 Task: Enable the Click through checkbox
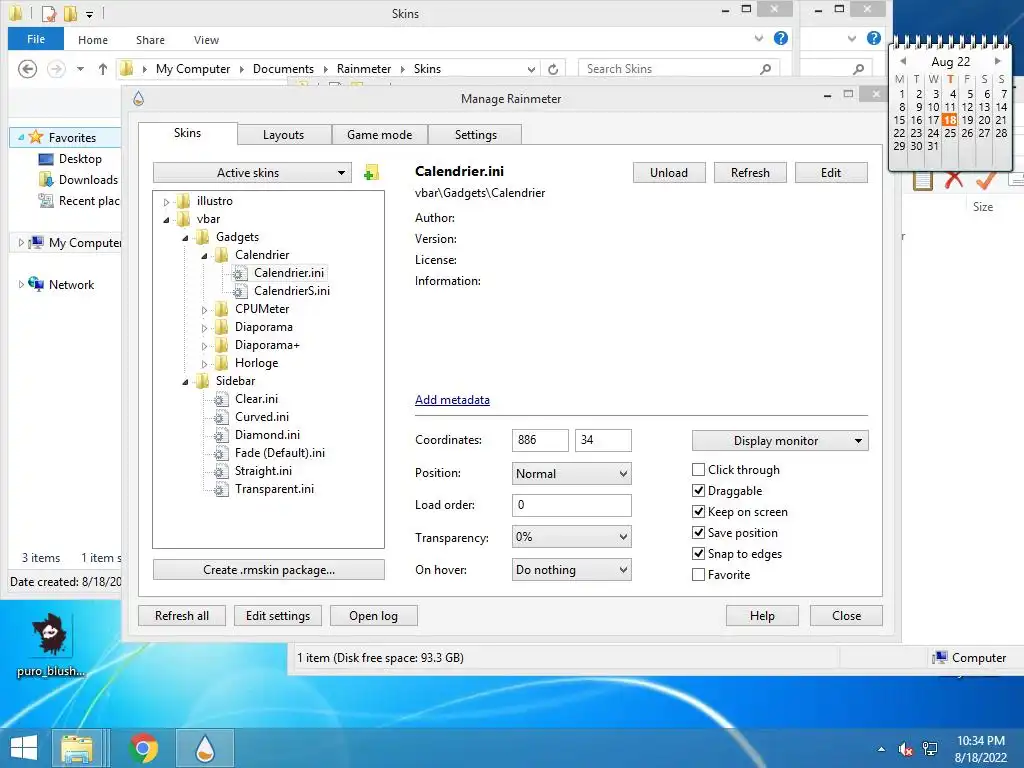pyautogui.click(x=698, y=470)
